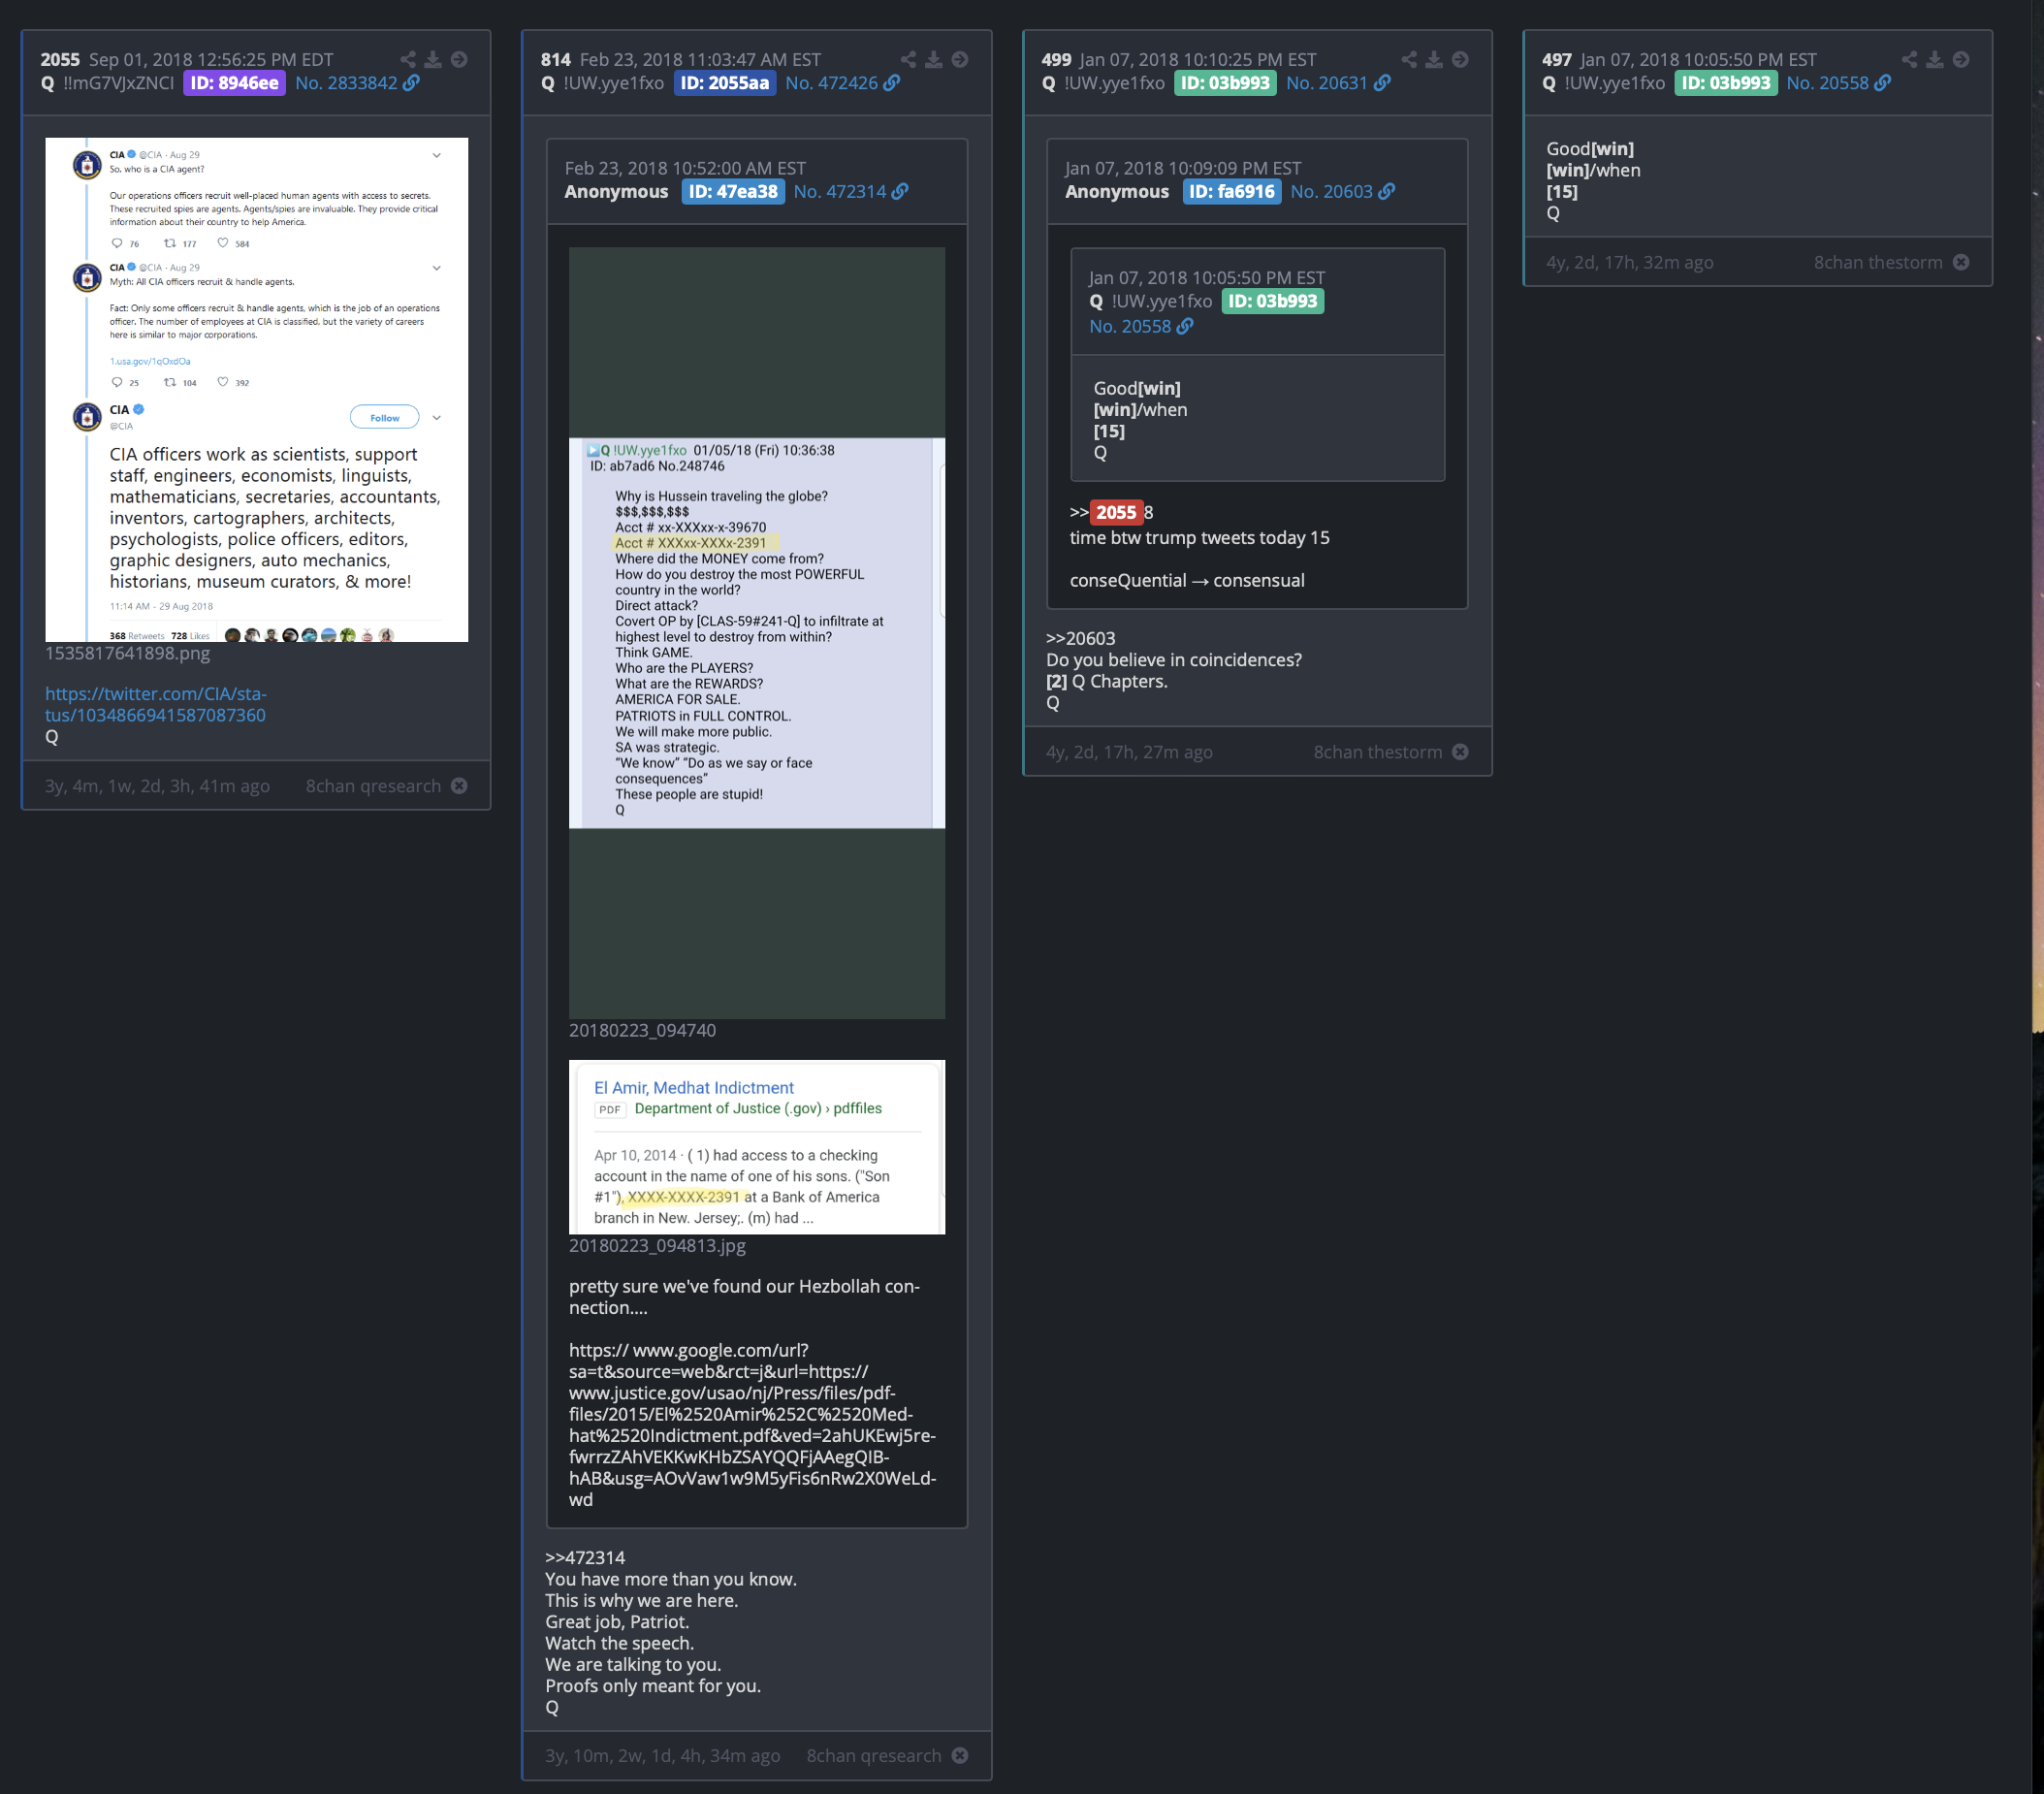Click the share icon on post 814
The image size is (2044, 1794).
click(908, 60)
